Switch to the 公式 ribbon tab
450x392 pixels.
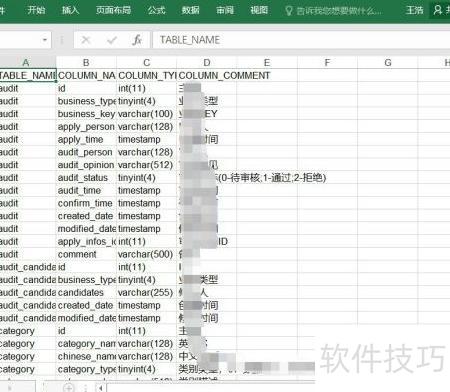click(x=156, y=10)
